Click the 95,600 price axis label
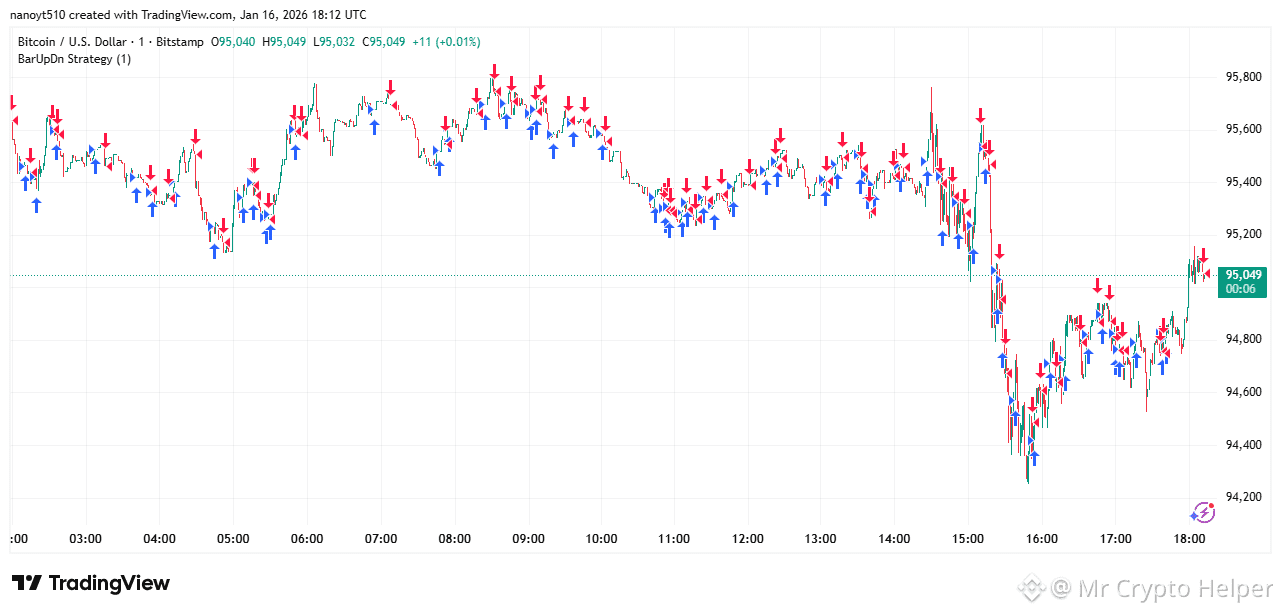This screenshot has height=613, width=1281. [x=1243, y=129]
